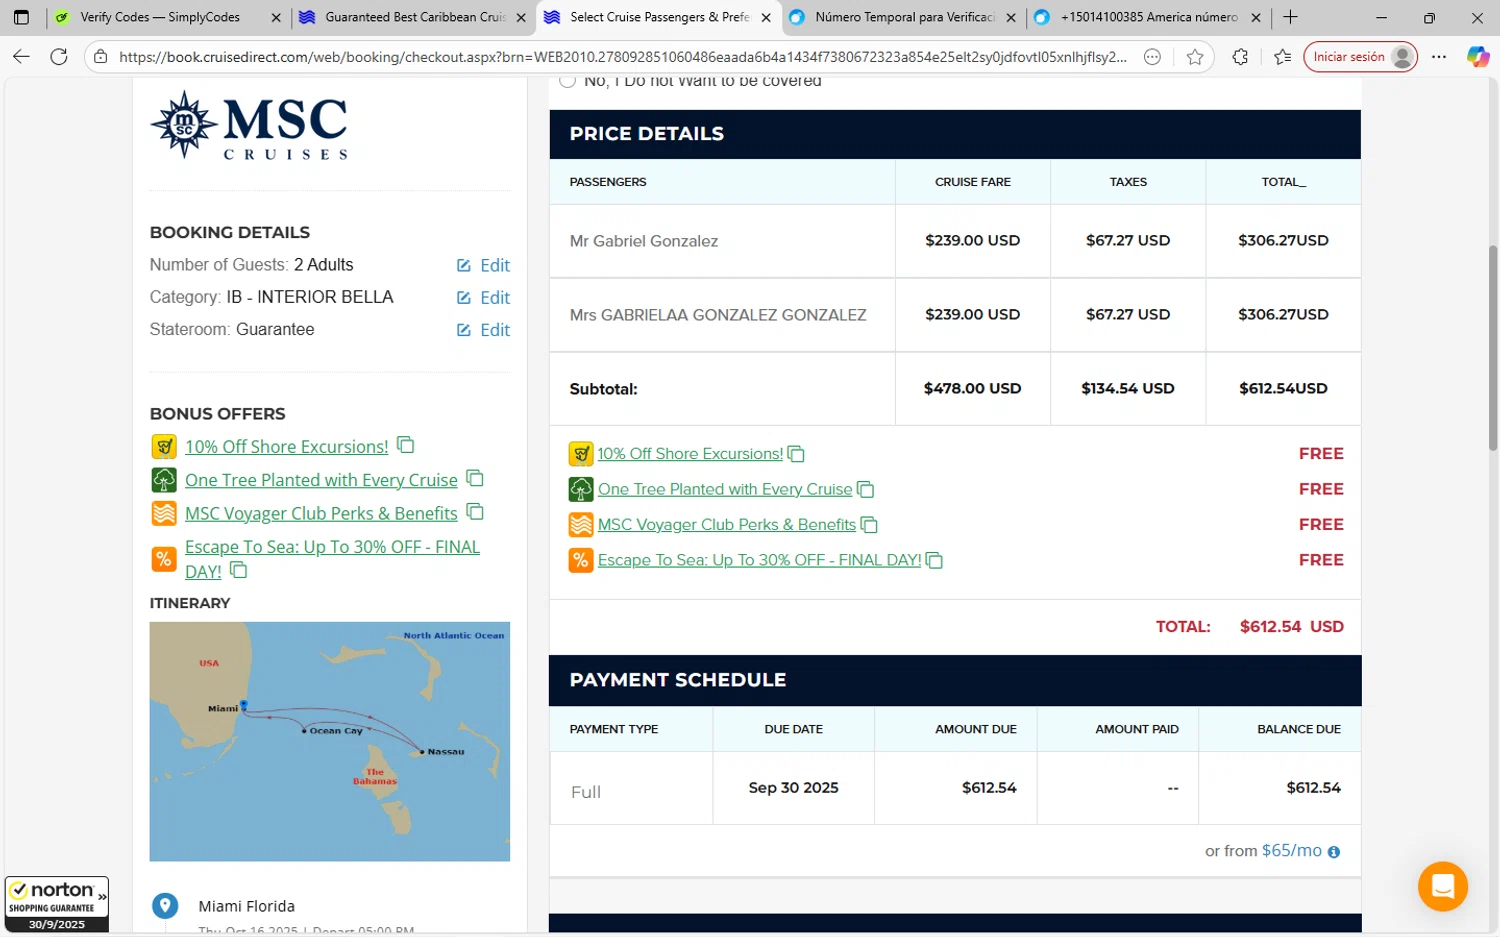Click the address bar circular icon near URL end

point(1152,57)
